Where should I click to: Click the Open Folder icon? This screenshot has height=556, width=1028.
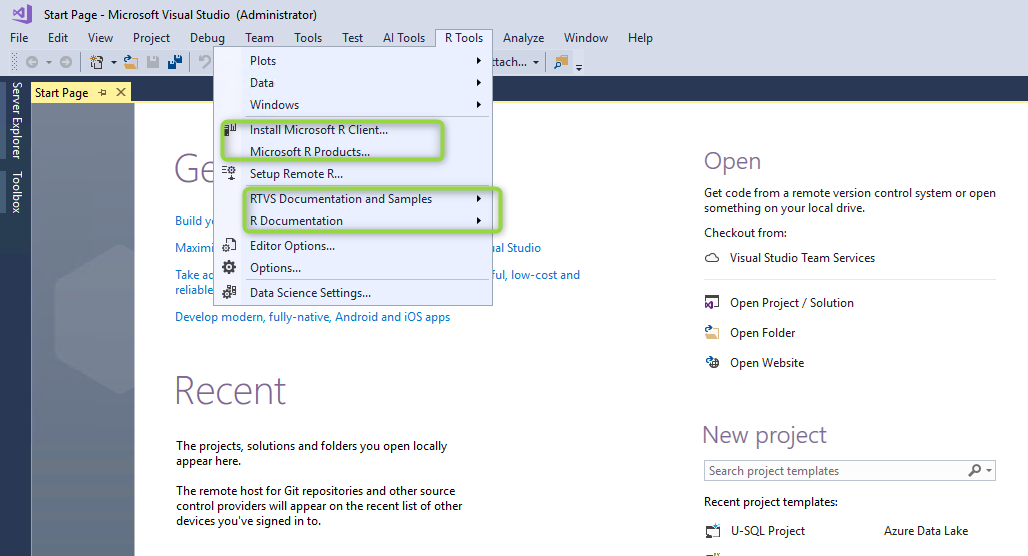[x=712, y=333]
